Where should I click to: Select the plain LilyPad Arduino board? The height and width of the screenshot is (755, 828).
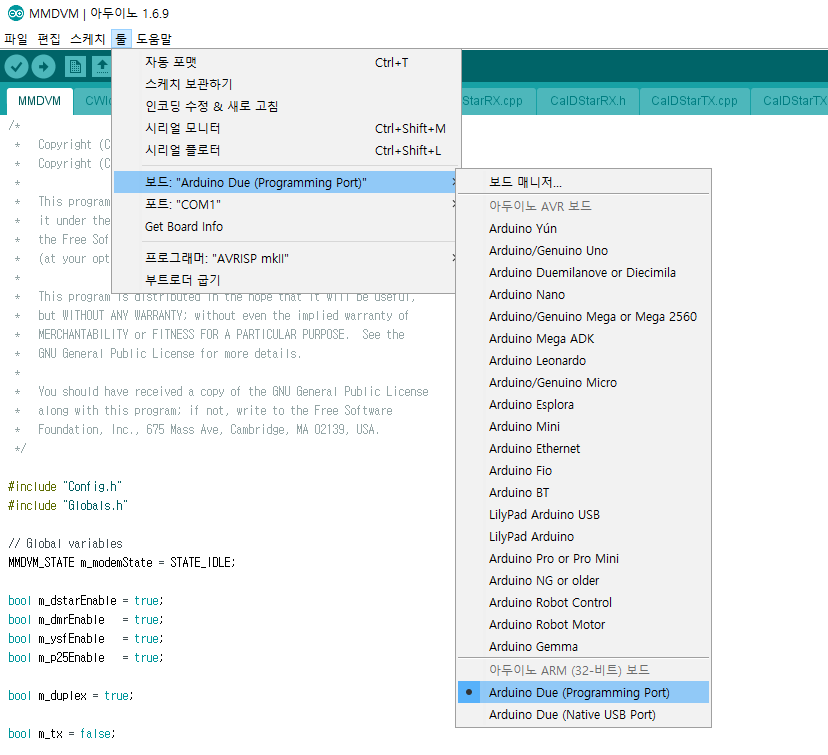[583, 536]
